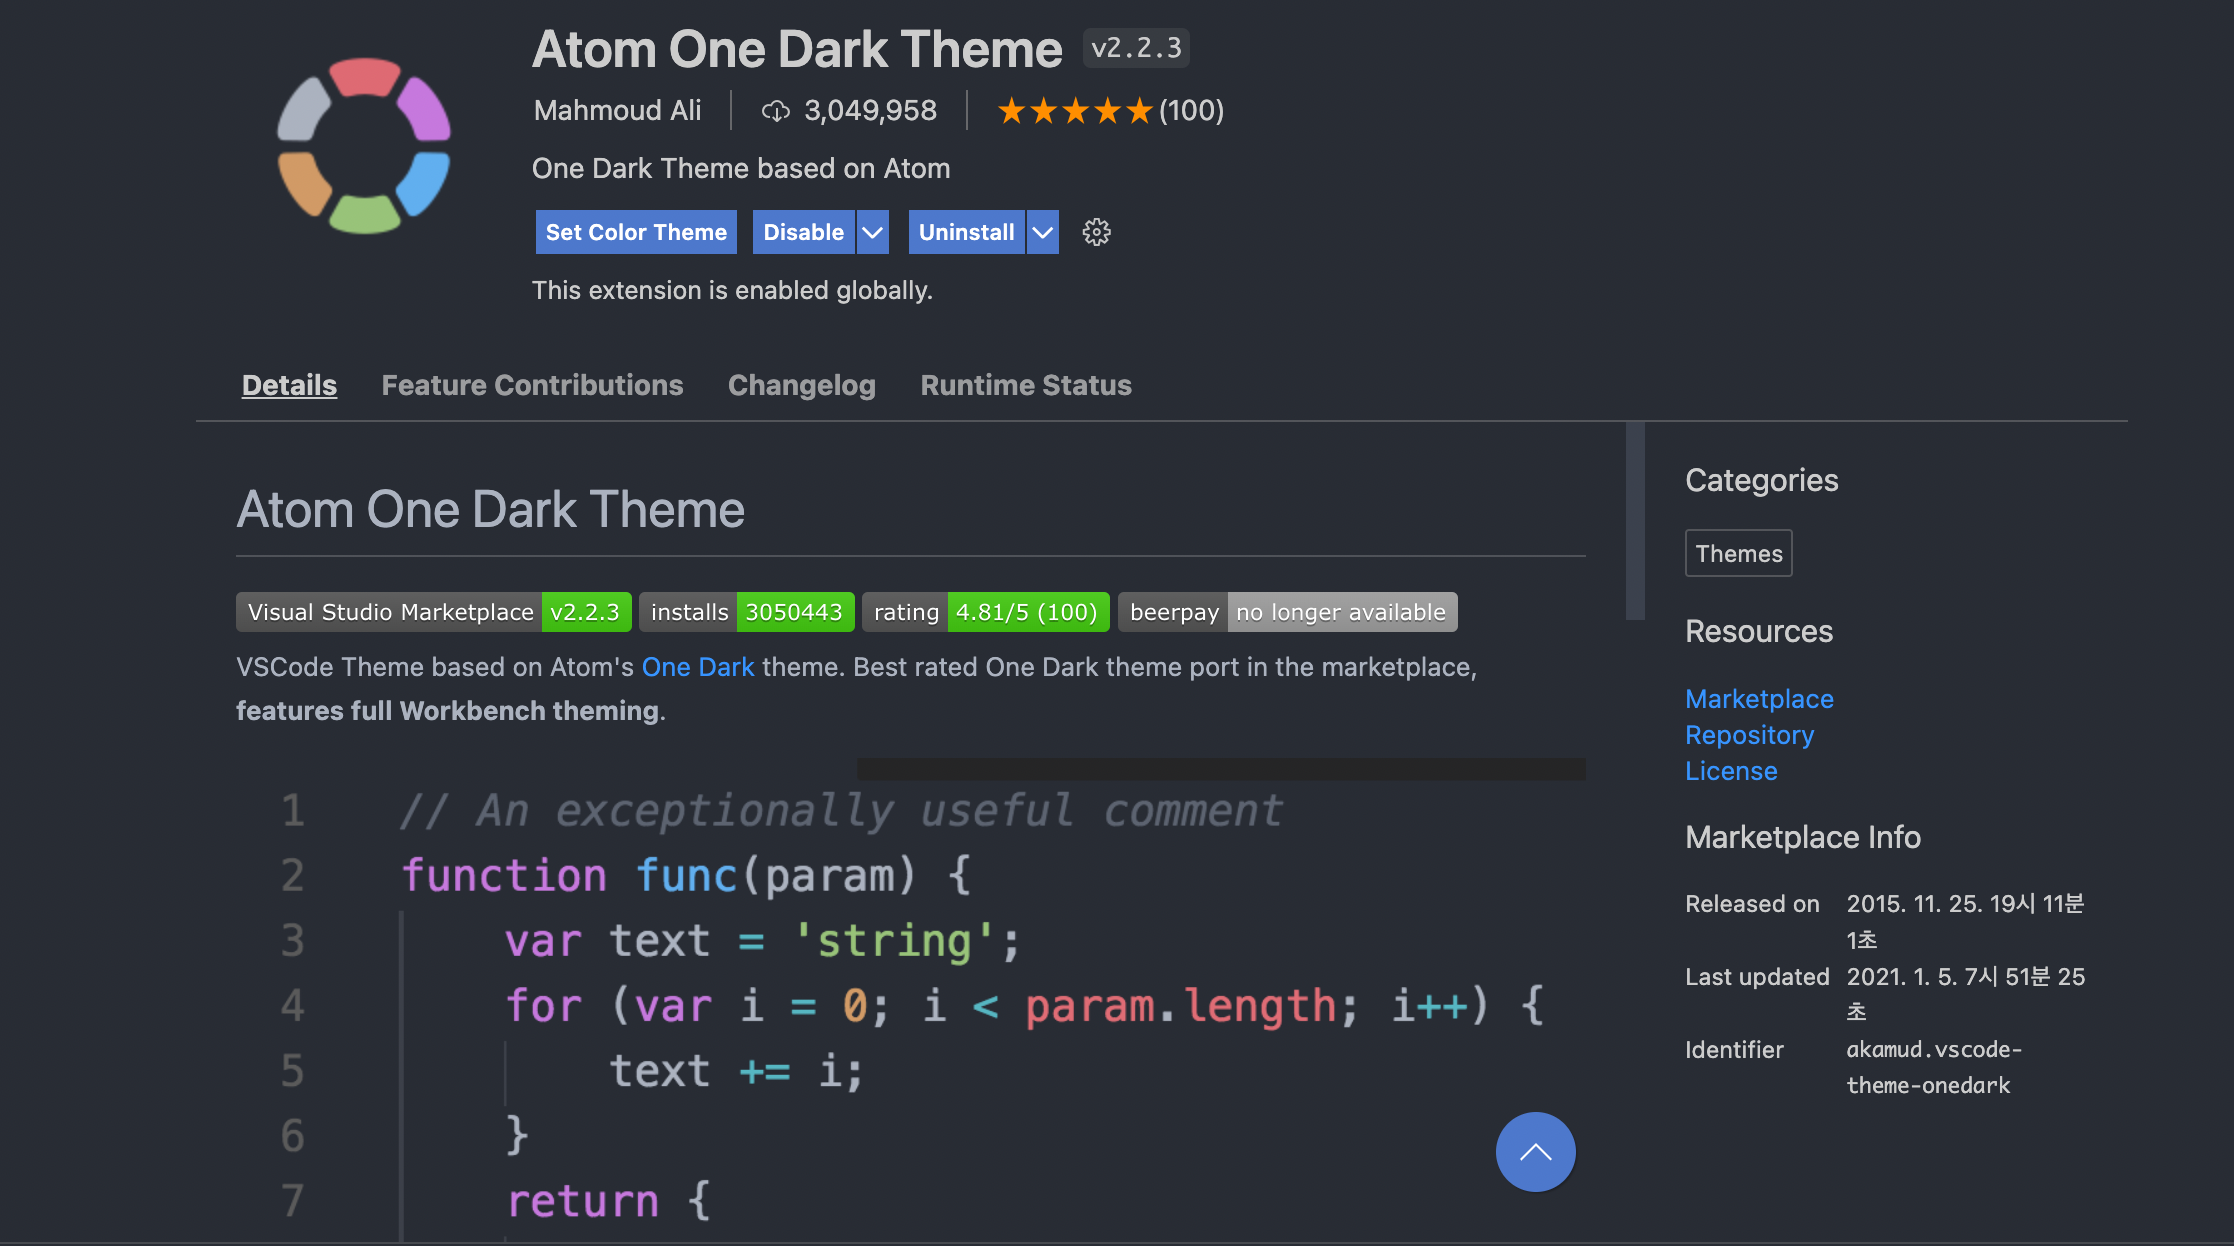The image size is (2234, 1246).
Task: Click the rating count (100)
Action: [x=1191, y=110]
